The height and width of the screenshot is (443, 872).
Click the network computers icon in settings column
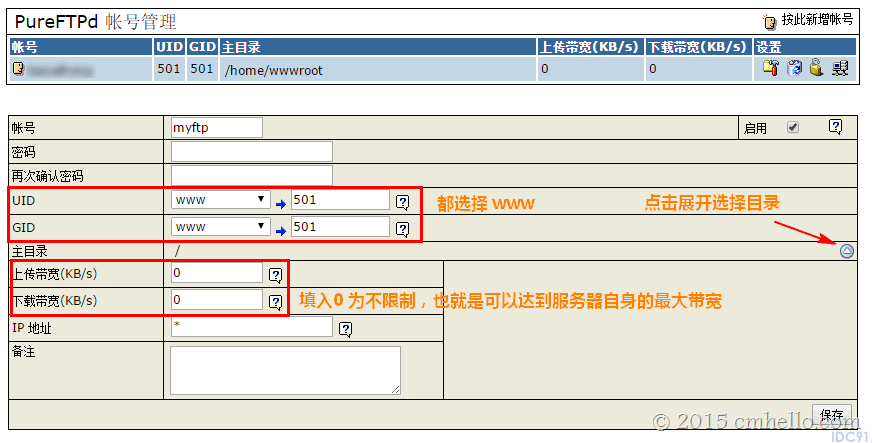[x=840, y=68]
